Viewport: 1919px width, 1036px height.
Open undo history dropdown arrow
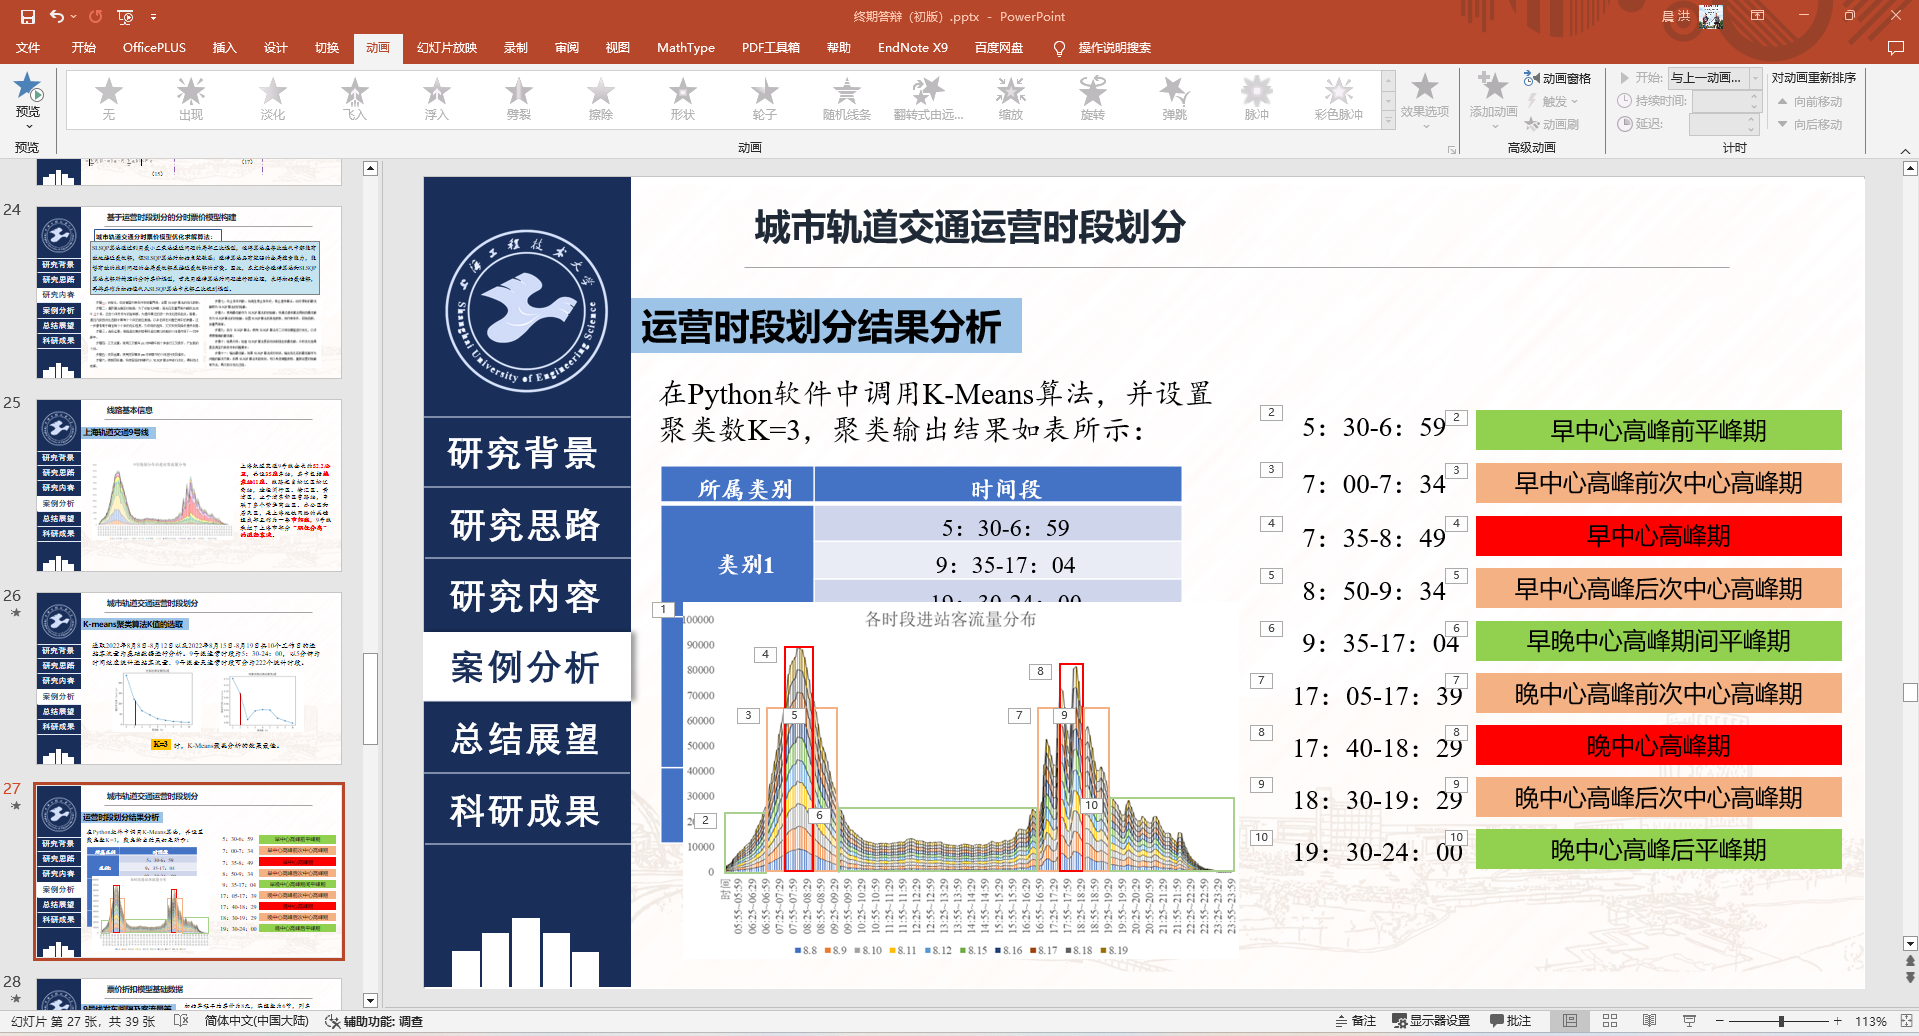point(74,16)
